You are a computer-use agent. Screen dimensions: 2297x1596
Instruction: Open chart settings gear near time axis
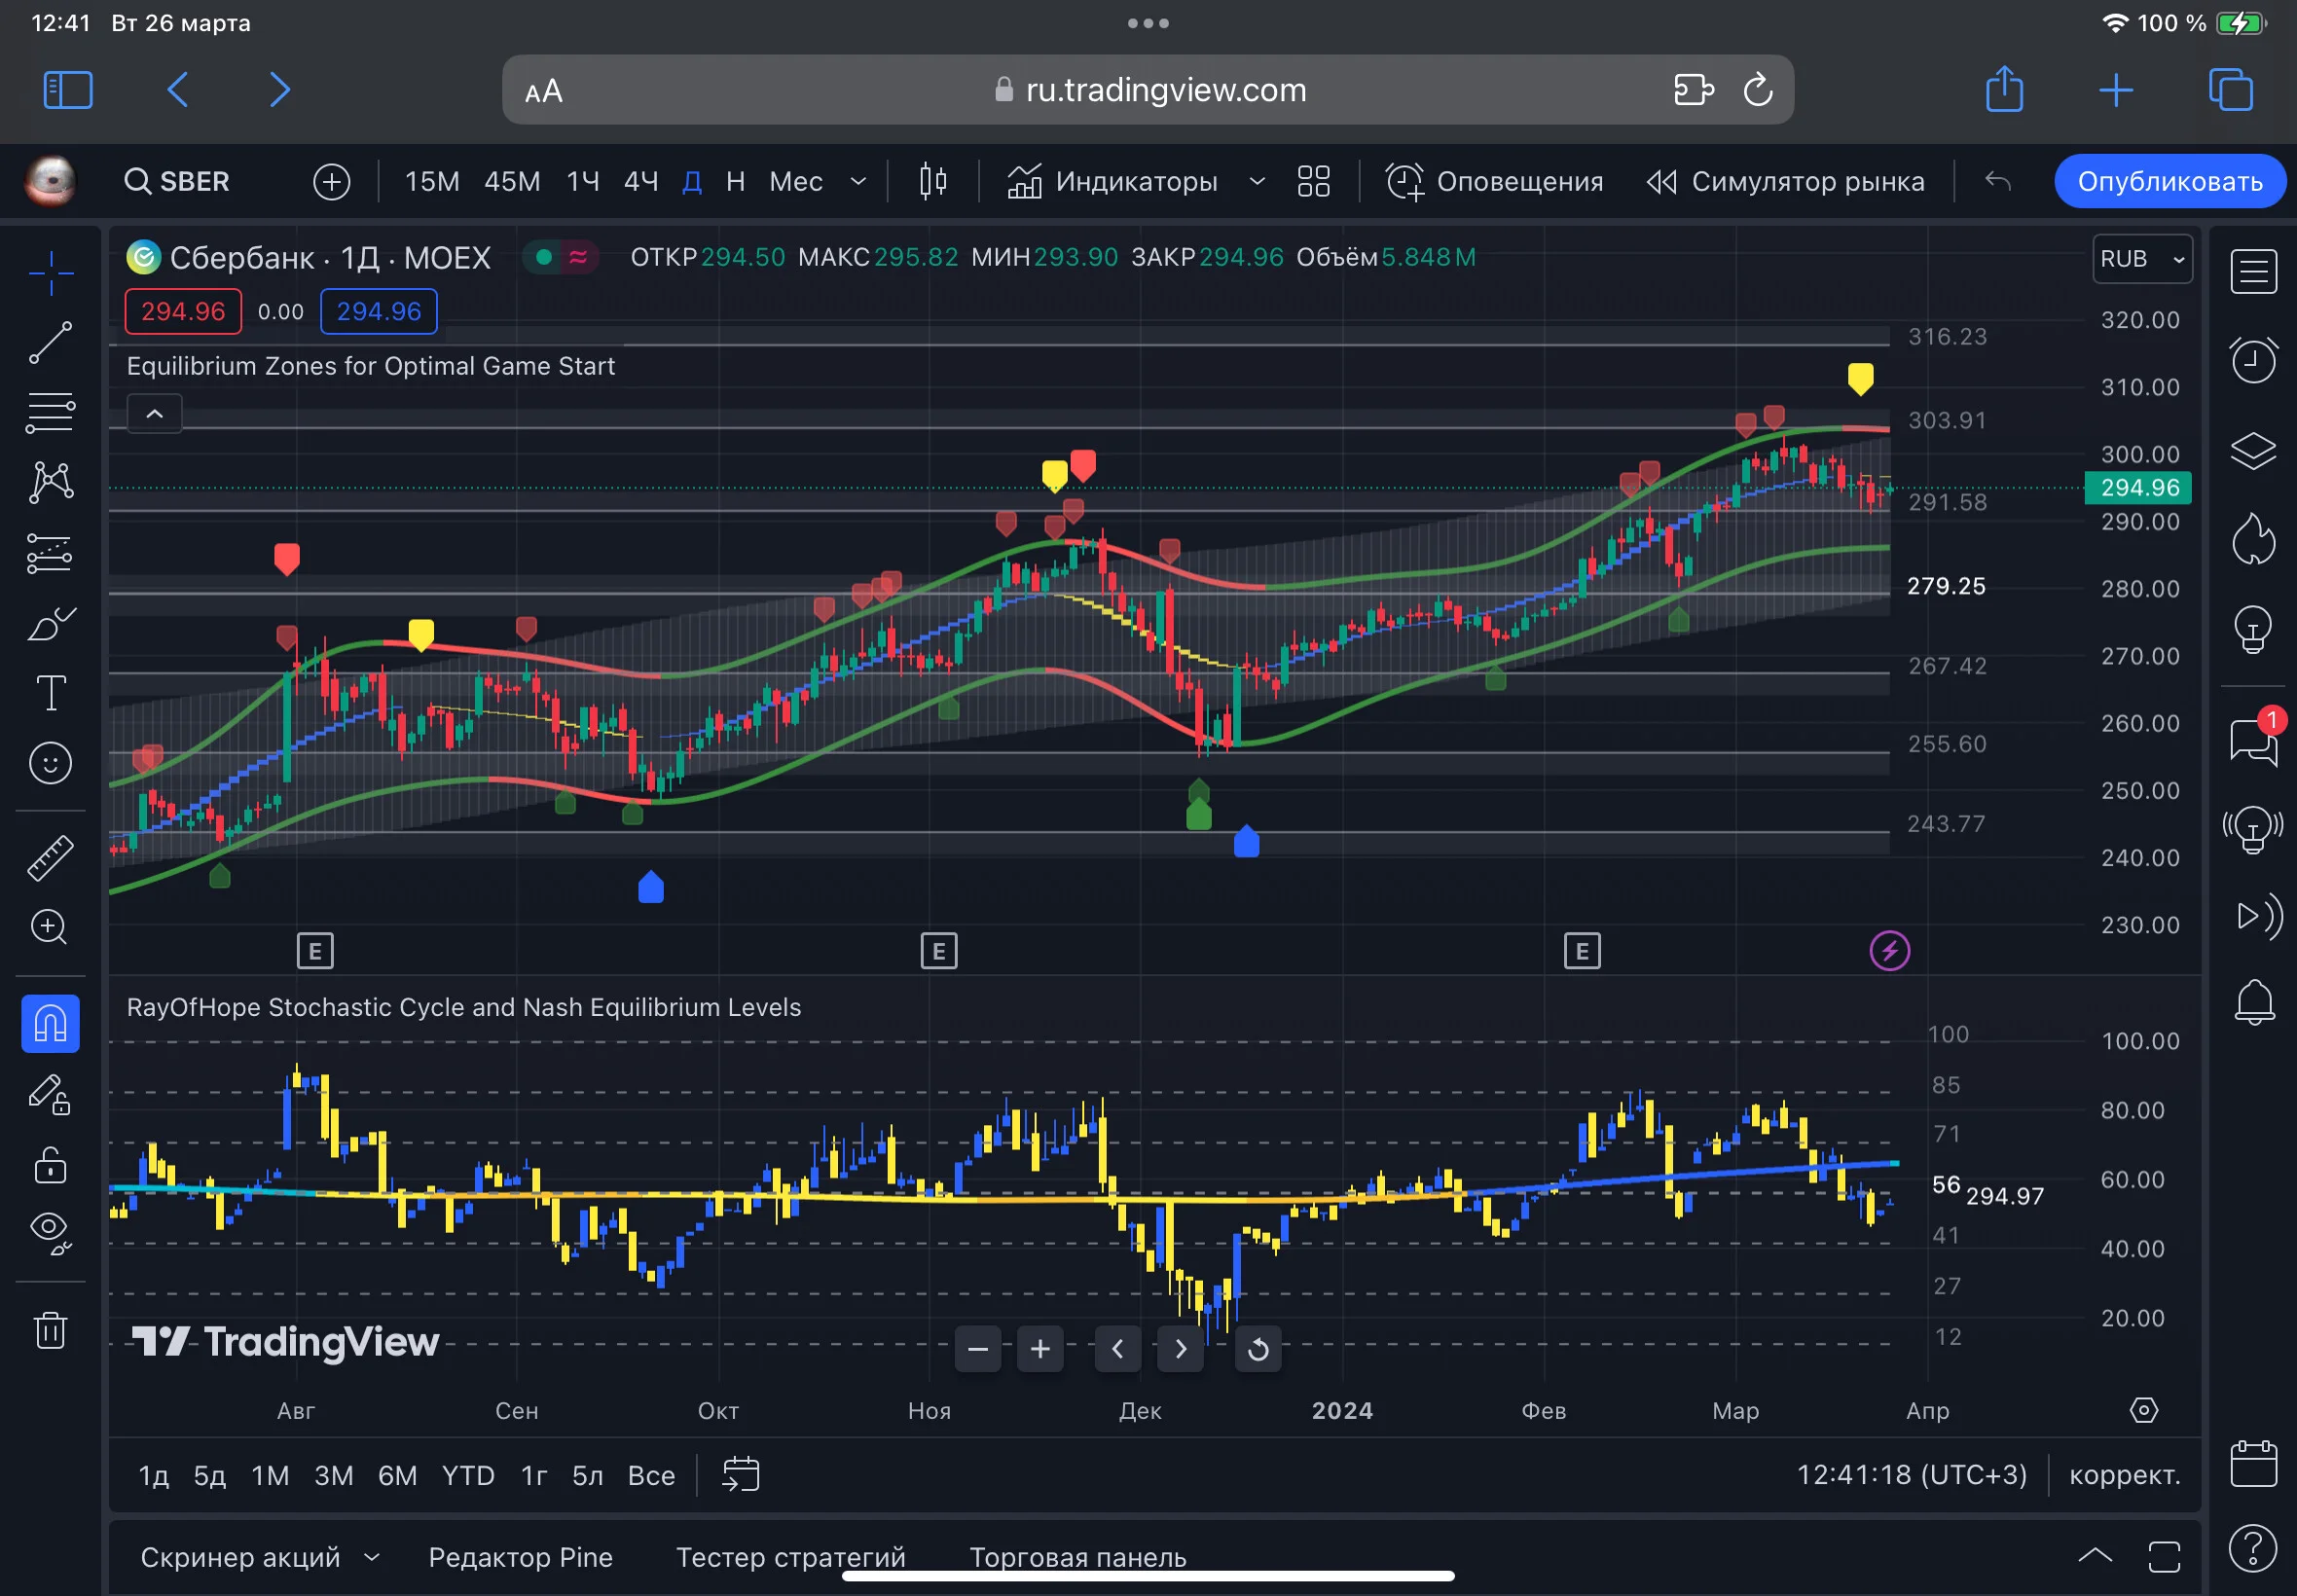point(2144,1410)
